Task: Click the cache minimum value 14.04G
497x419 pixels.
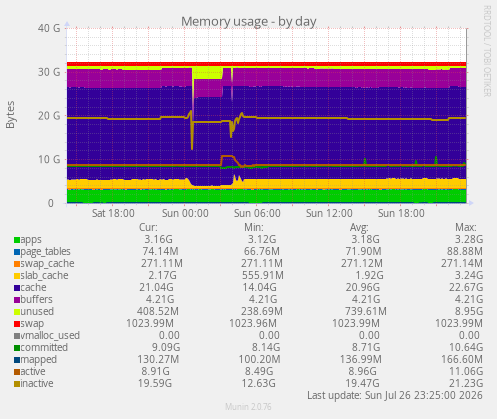Action: 260,287
